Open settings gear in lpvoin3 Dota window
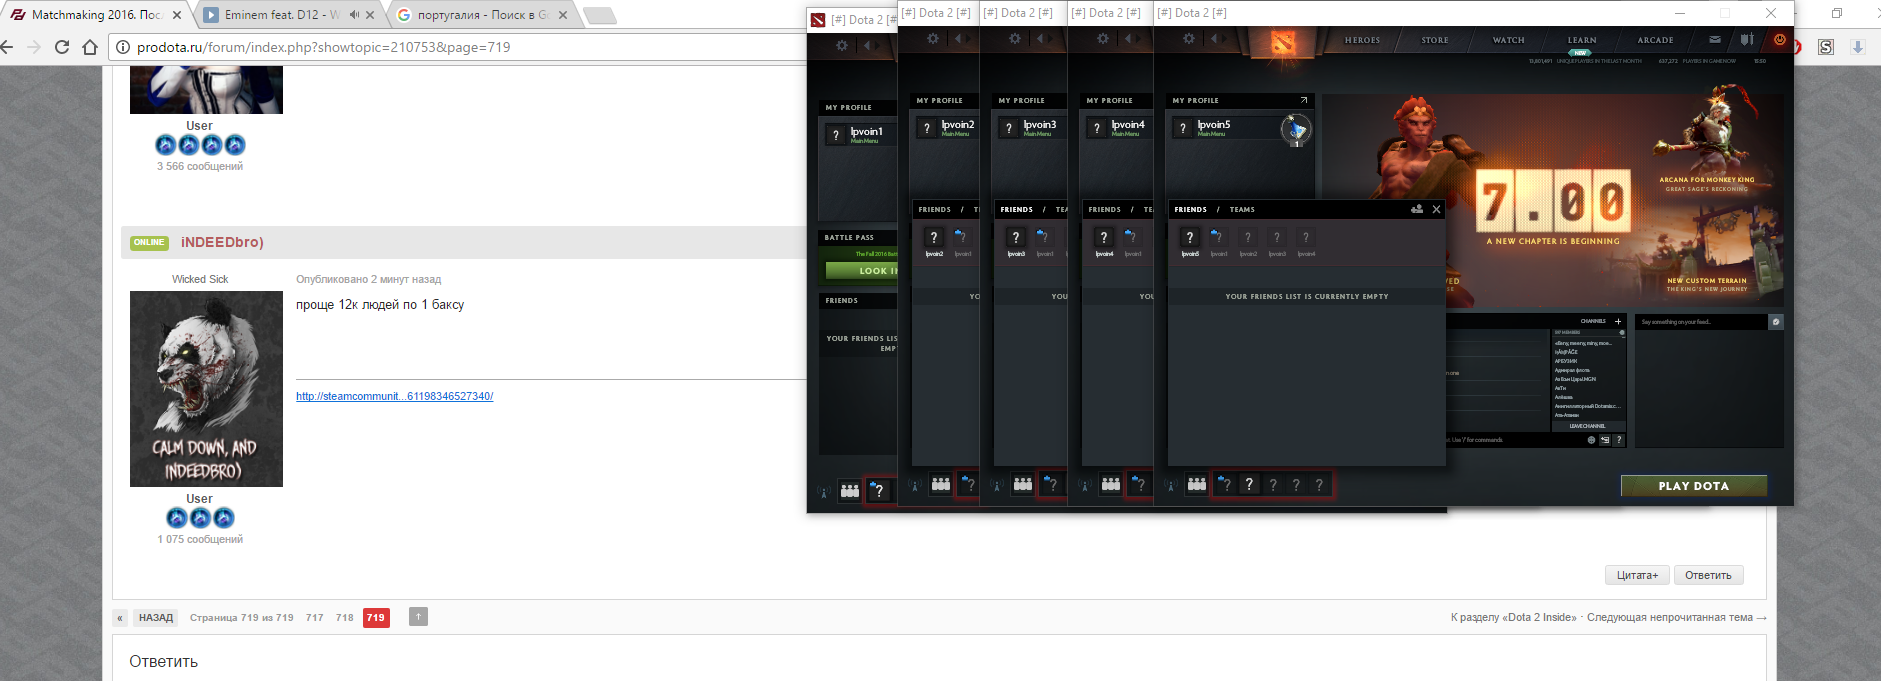The height and width of the screenshot is (681, 1881). click(1015, 39)
